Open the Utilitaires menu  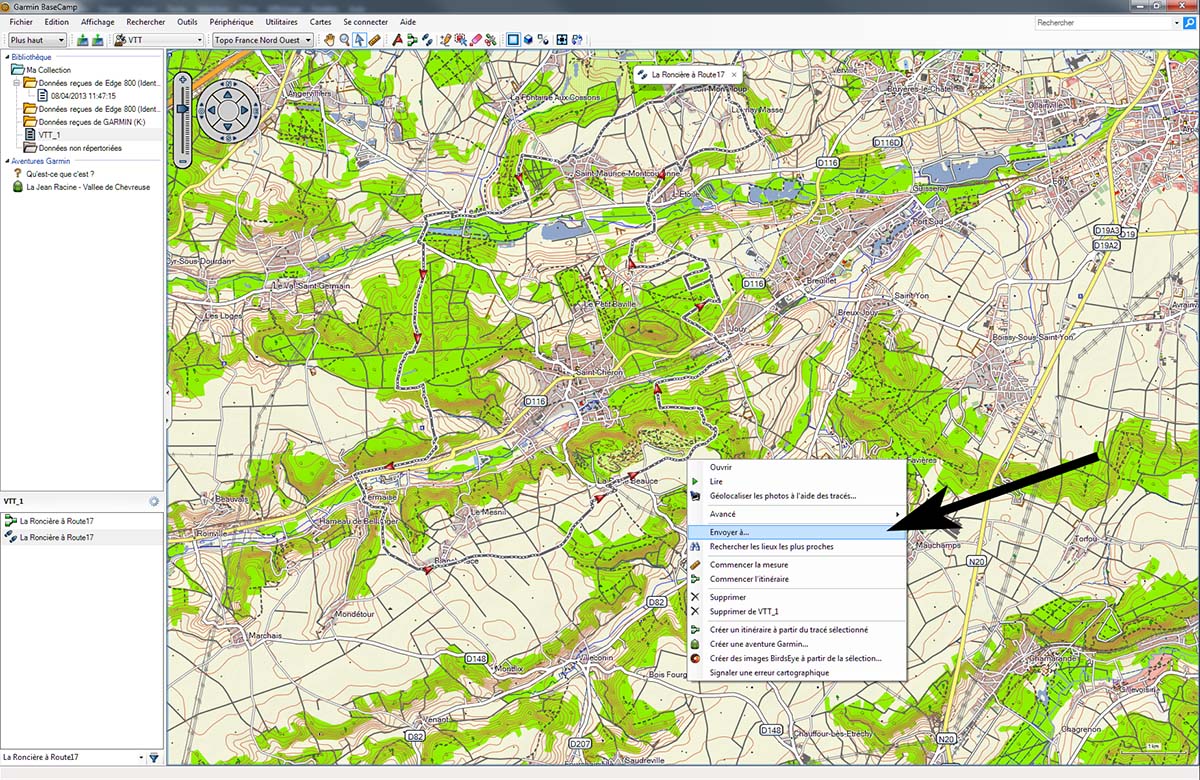tap(282, 22)
